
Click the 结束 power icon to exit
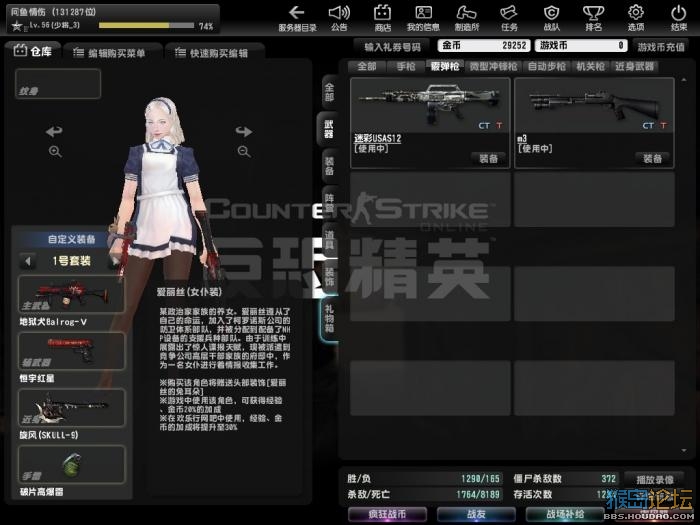click(679, 18)
